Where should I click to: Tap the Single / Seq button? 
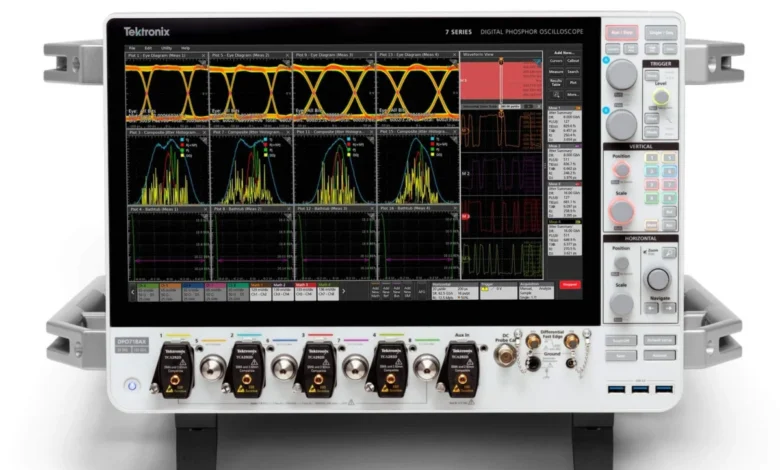click(661, 33)
